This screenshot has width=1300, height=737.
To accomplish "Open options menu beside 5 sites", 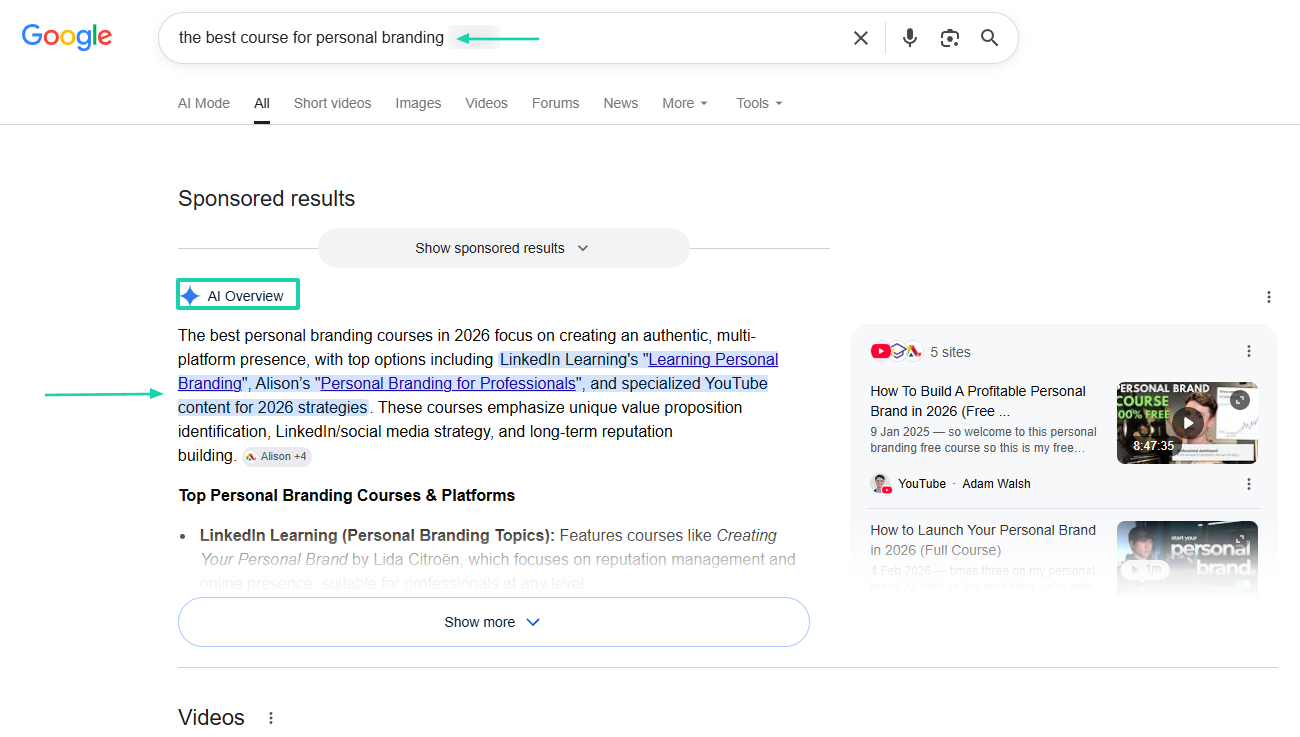I will [x=1249, y=351].
